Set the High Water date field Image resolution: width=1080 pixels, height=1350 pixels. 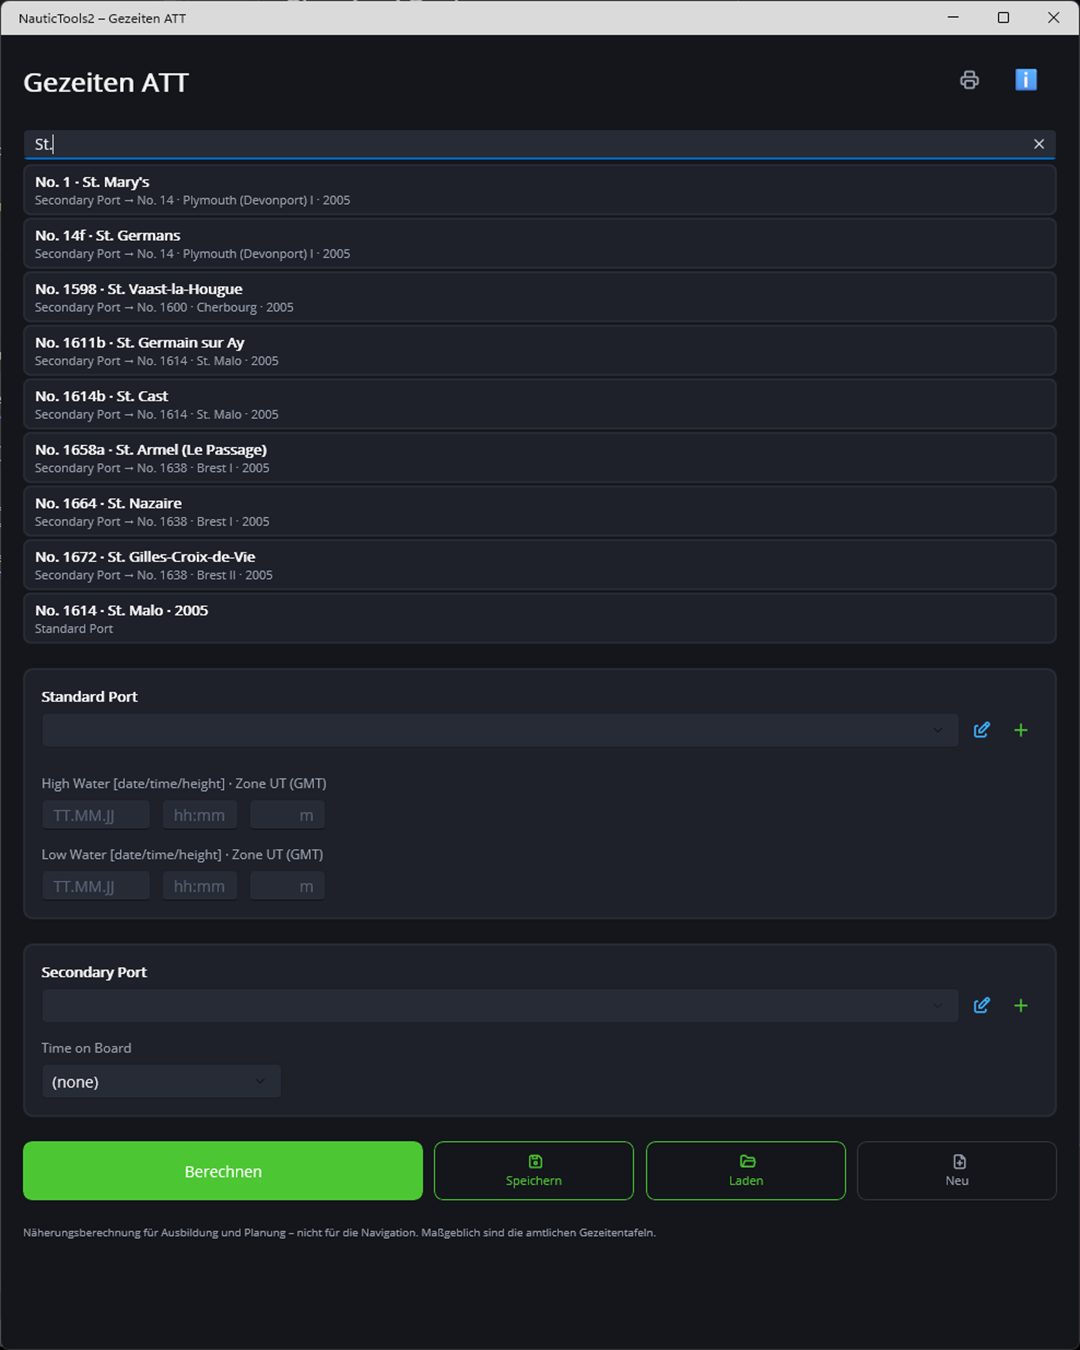coord(96,815)
